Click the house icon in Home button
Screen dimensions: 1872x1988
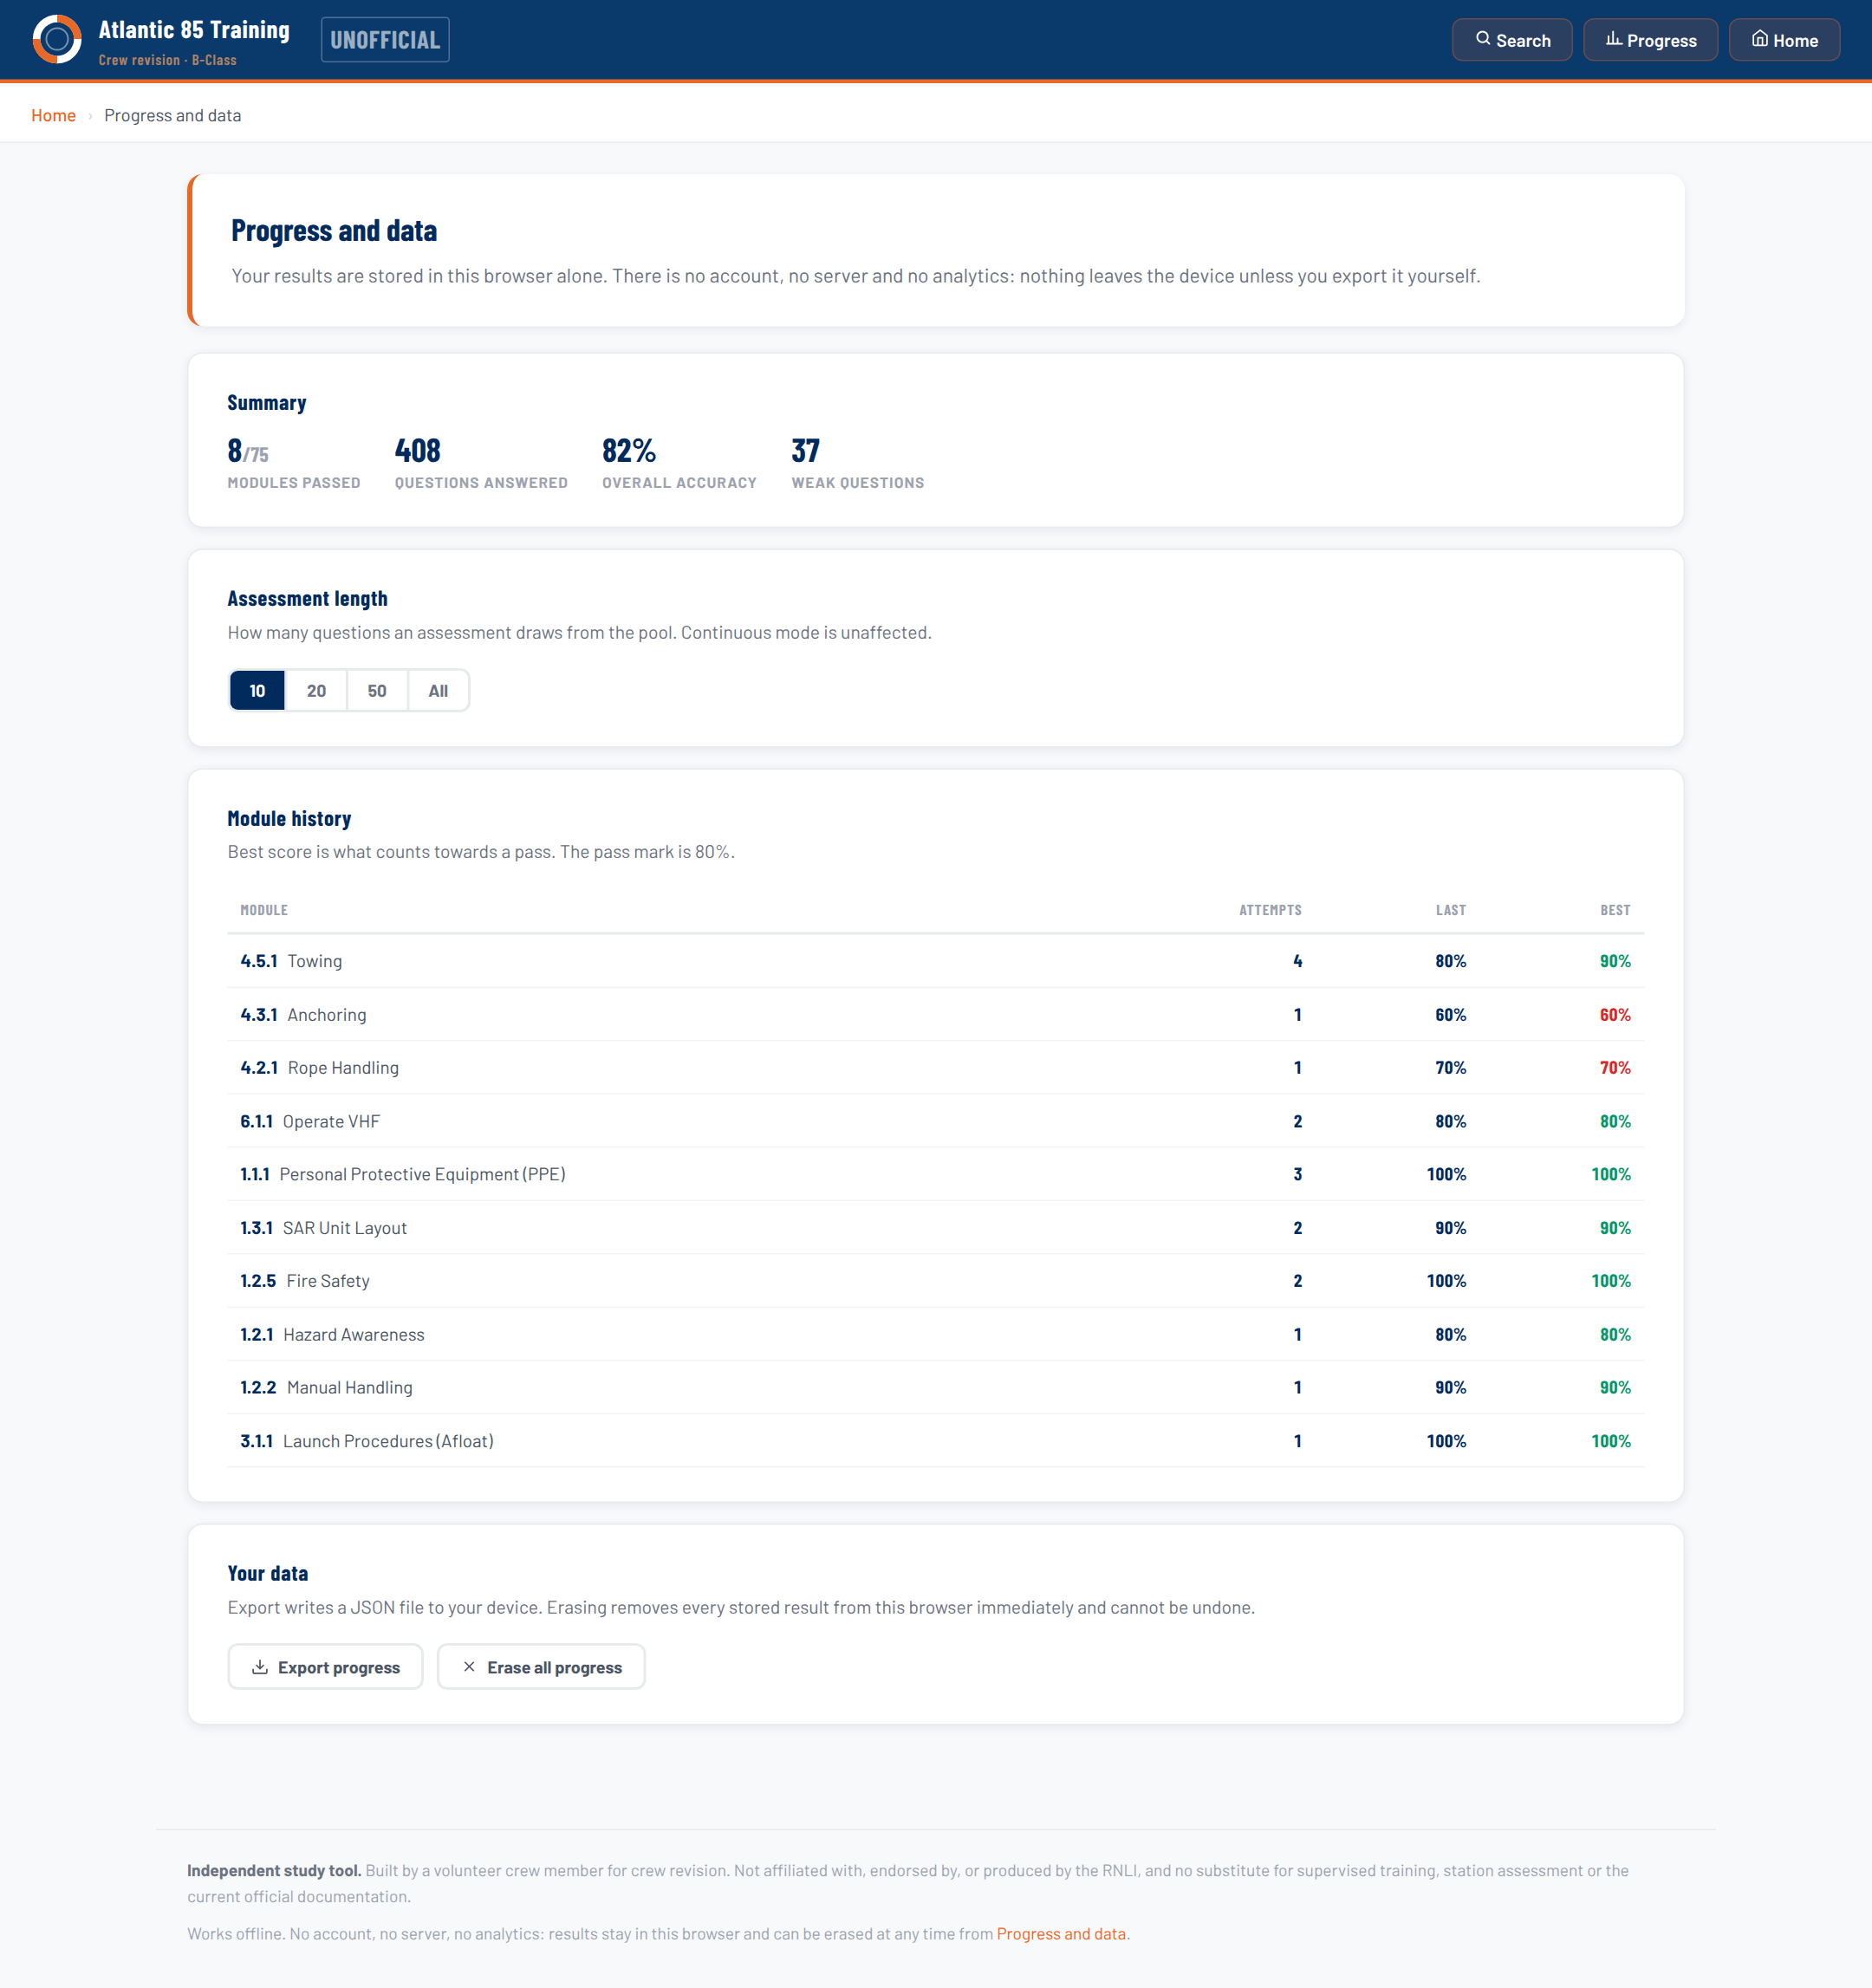1760,39
